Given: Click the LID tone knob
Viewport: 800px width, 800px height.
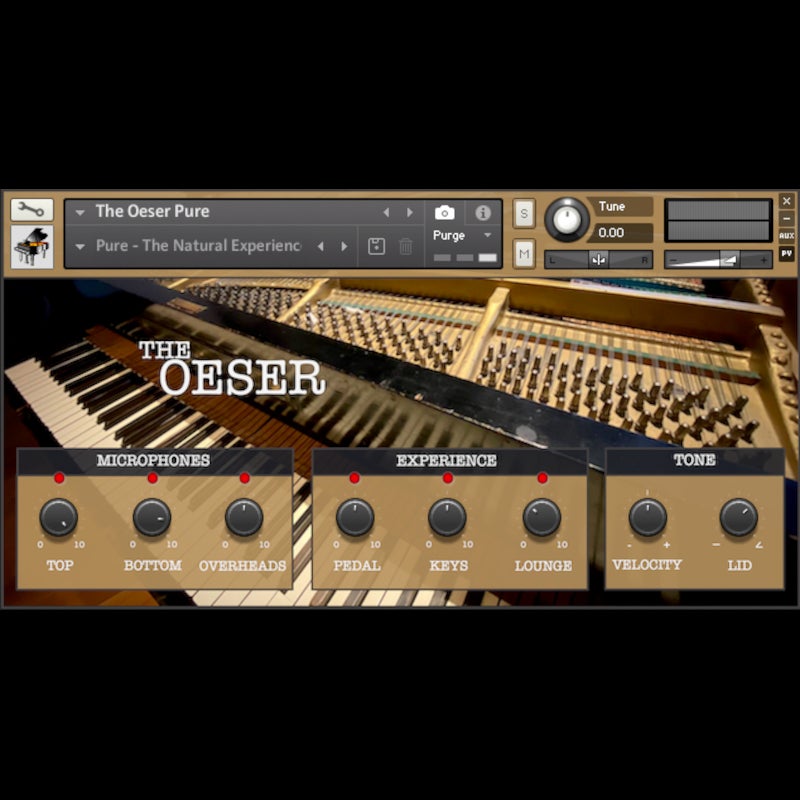Looking at the screenshot, I should 738,517.
